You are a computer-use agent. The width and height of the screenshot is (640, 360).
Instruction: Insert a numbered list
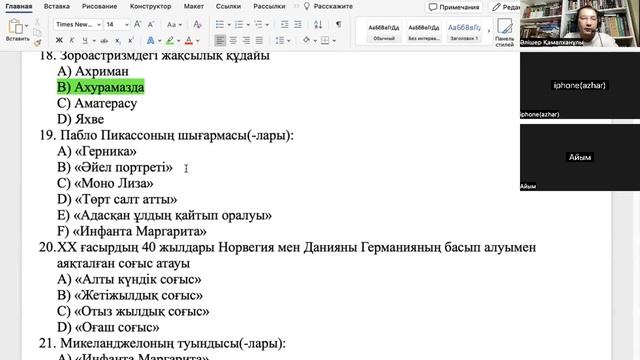[239, 24]
